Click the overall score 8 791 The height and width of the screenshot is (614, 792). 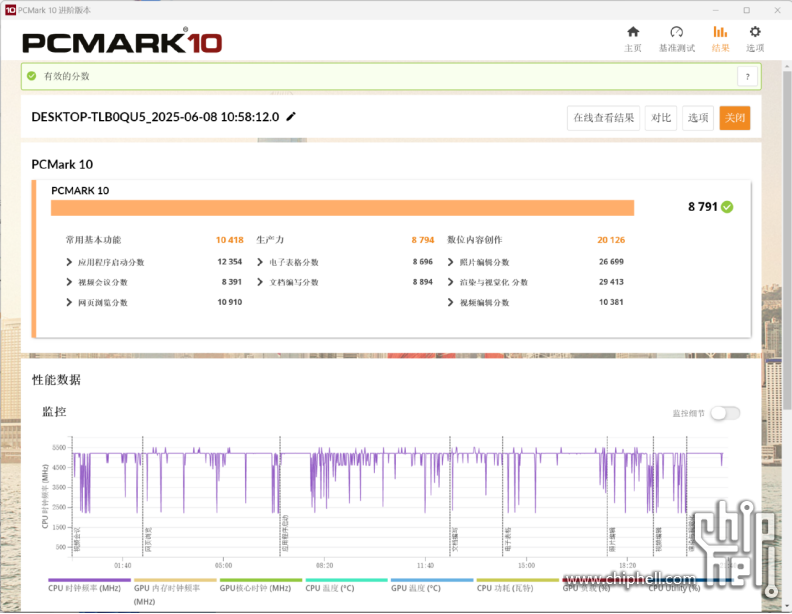pyautogui.click(x=703, y=207)
